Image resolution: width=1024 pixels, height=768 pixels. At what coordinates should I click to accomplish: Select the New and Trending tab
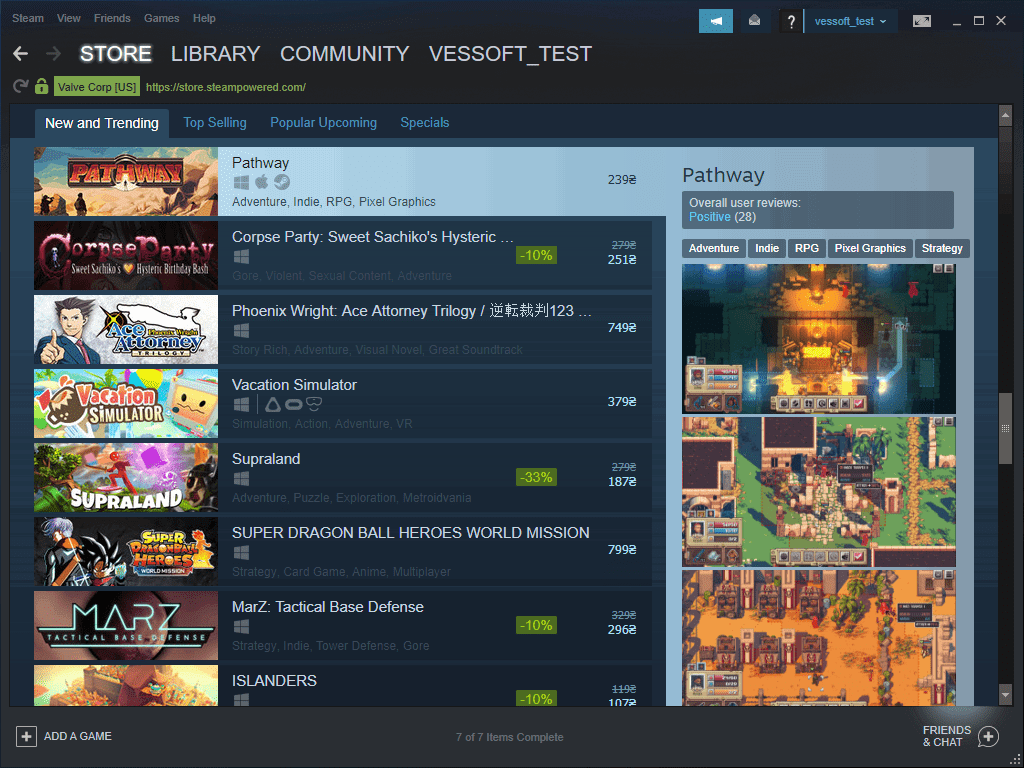click(102, 123)
